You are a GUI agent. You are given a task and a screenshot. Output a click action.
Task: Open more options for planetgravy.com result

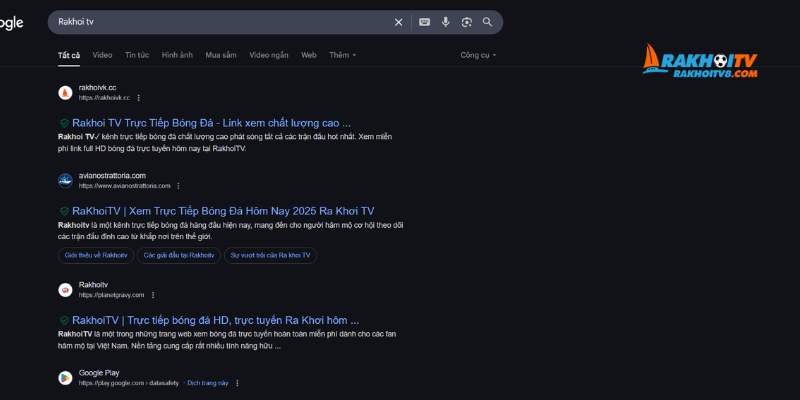click(153, 295)
